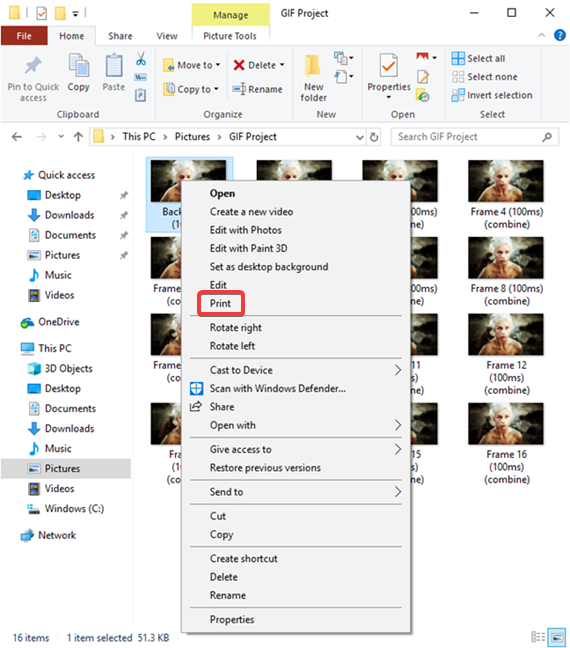Click Properties icon in quick access toolbar
570x648 pixels.
point(41,13)
